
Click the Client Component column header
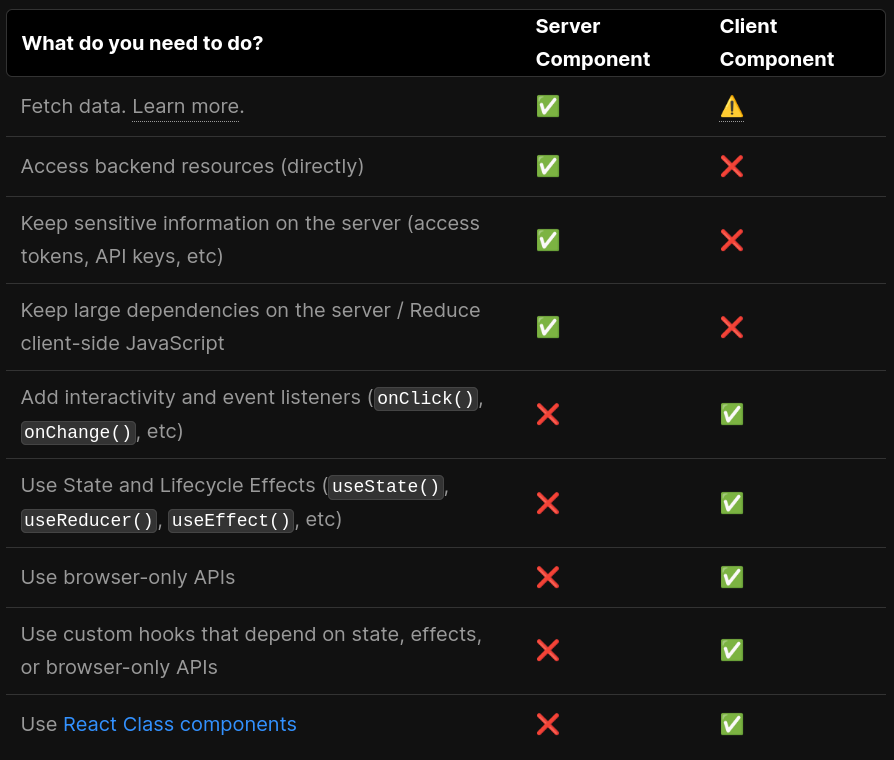pos(777,43)
